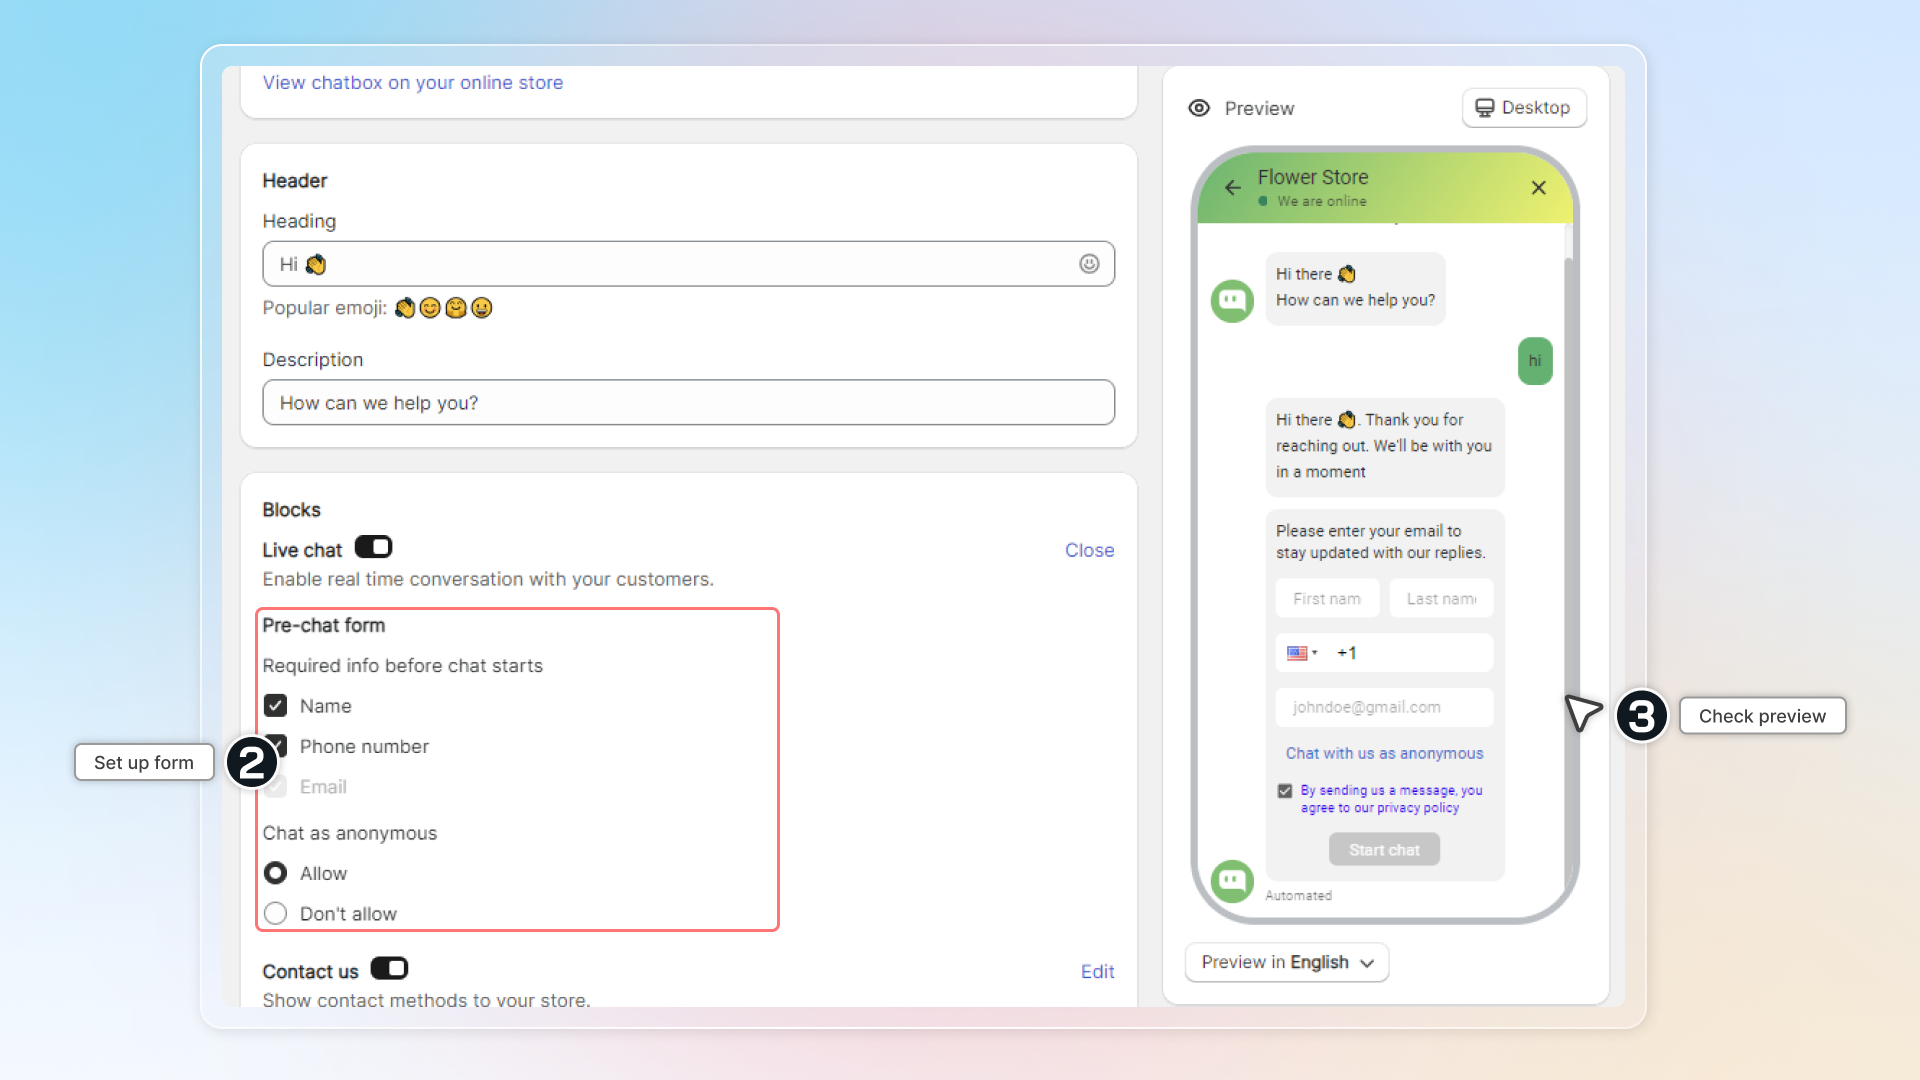Click Edit on Contact us block

pos(1097,972)
